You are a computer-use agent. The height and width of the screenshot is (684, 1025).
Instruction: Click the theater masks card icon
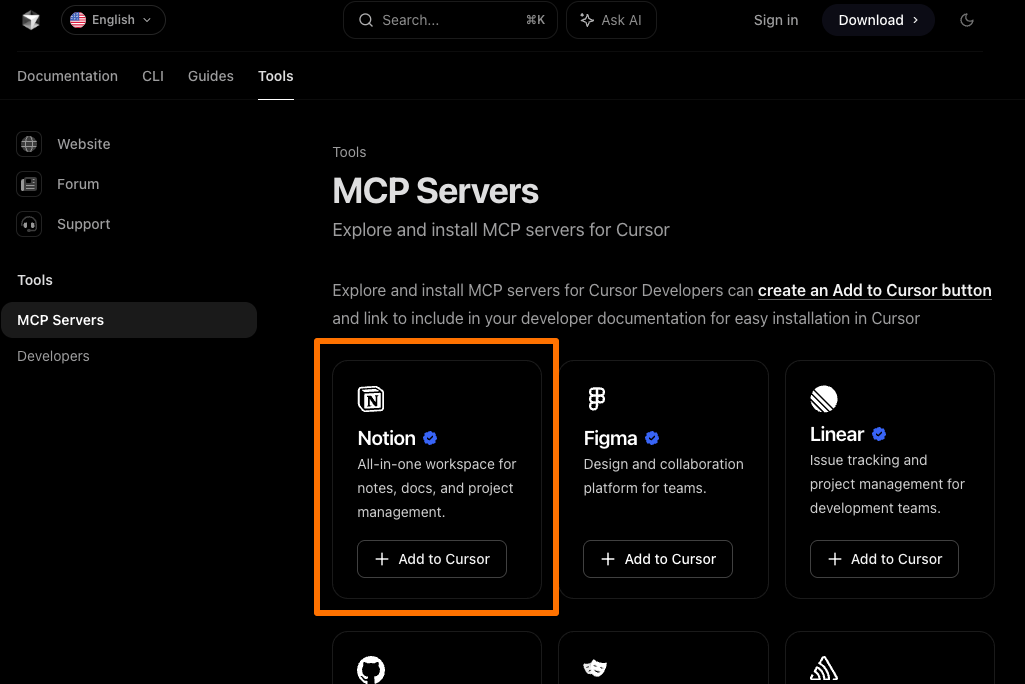coord(595,668)
